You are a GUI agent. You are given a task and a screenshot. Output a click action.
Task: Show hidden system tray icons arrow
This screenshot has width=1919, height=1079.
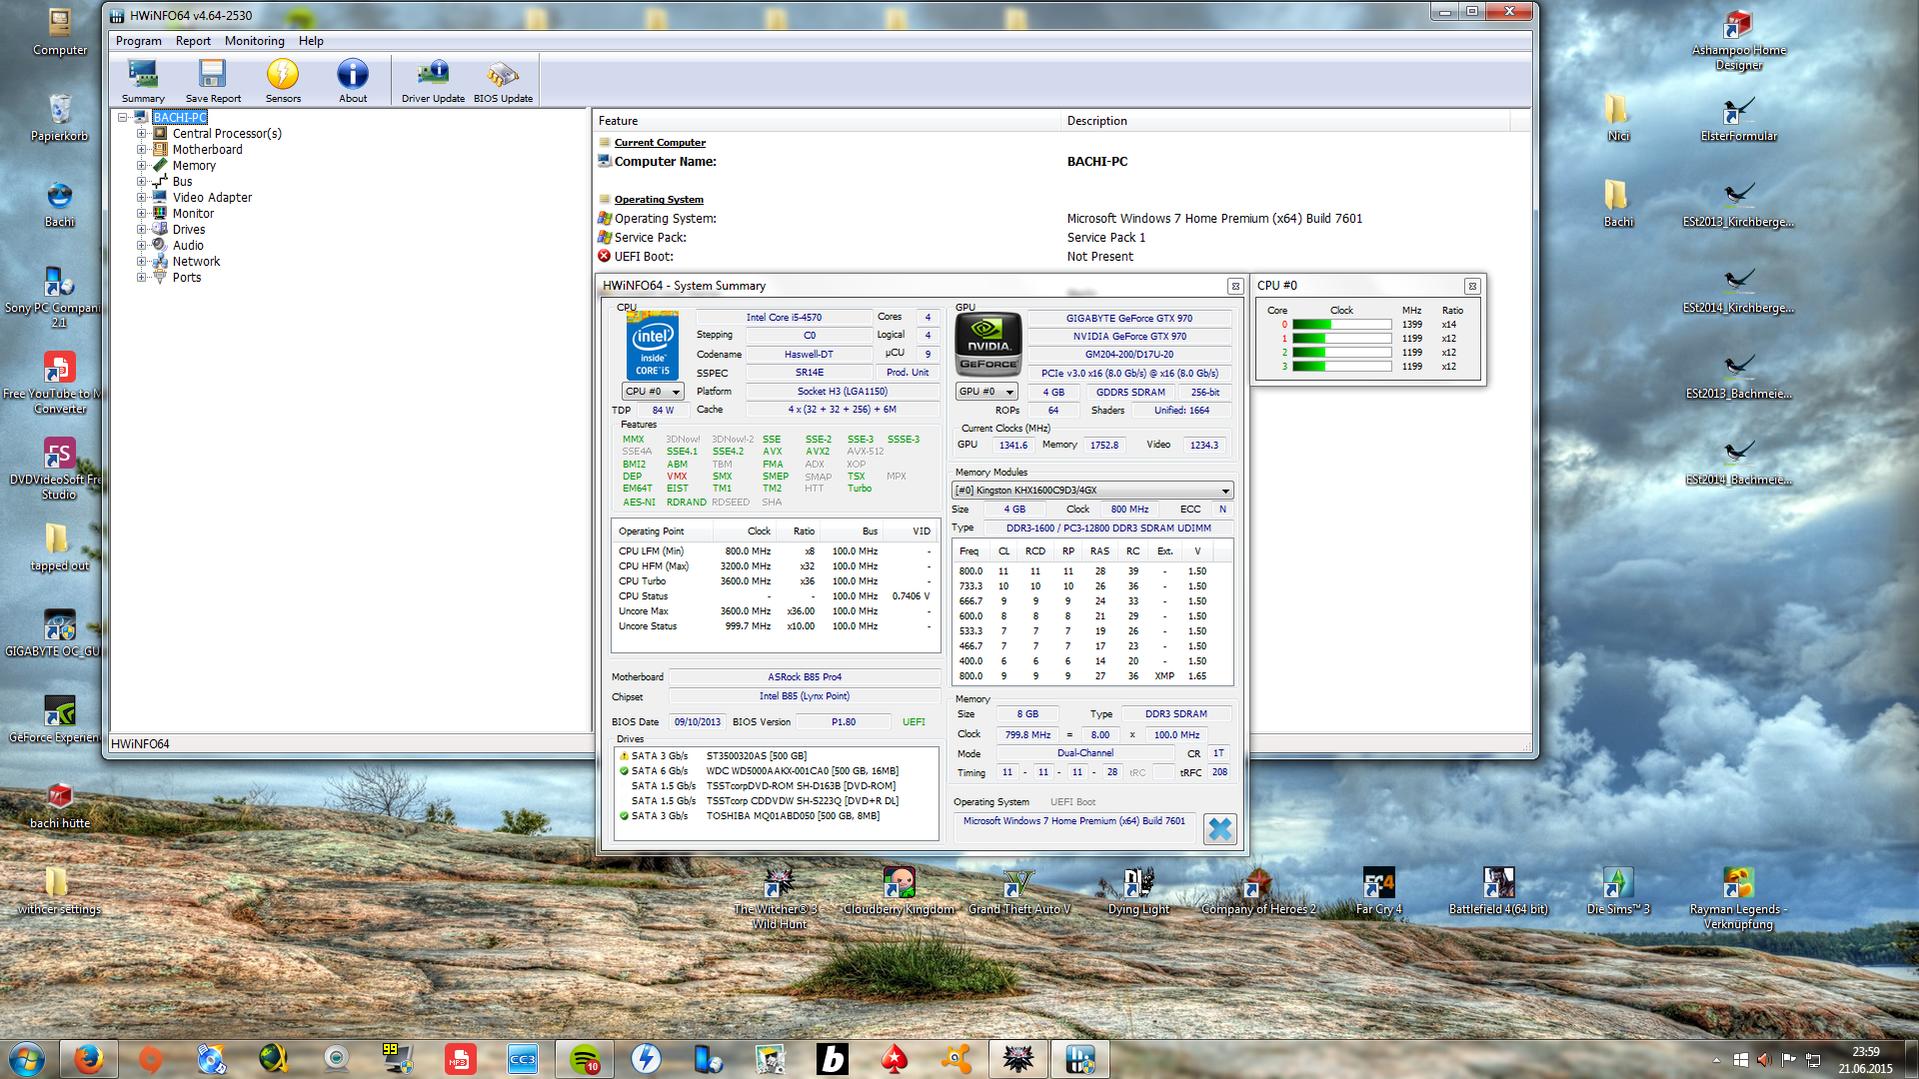tap(1717, 1059)
